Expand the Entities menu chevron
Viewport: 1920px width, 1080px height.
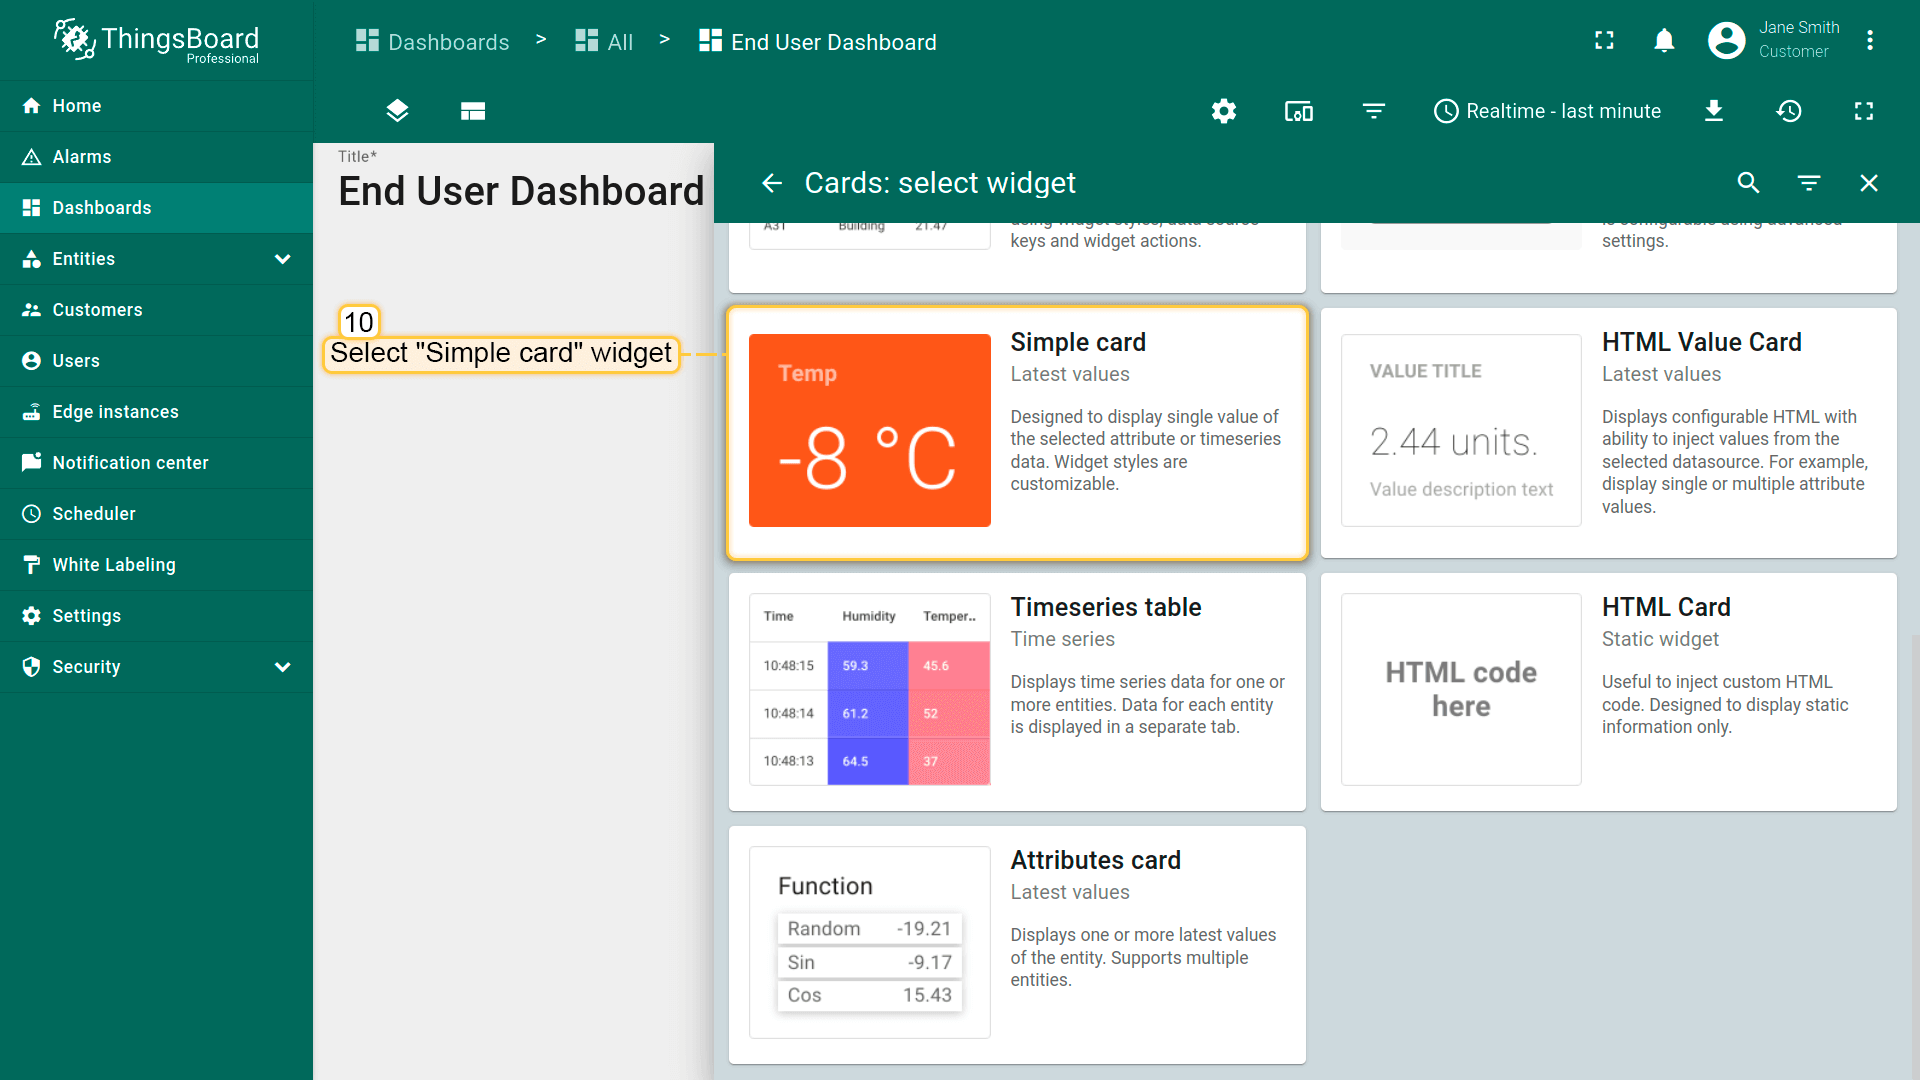pyautogui.click(x=283, y=259)
